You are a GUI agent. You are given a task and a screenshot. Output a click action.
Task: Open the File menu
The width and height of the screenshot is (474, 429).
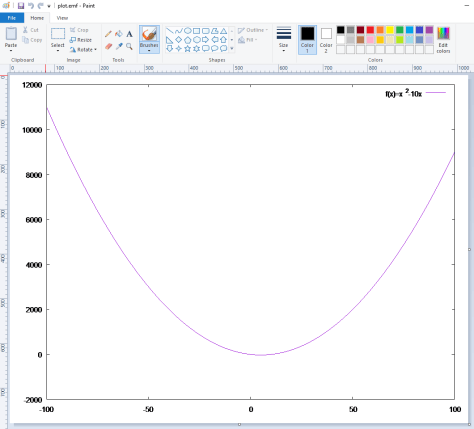(x=12, y=18)
